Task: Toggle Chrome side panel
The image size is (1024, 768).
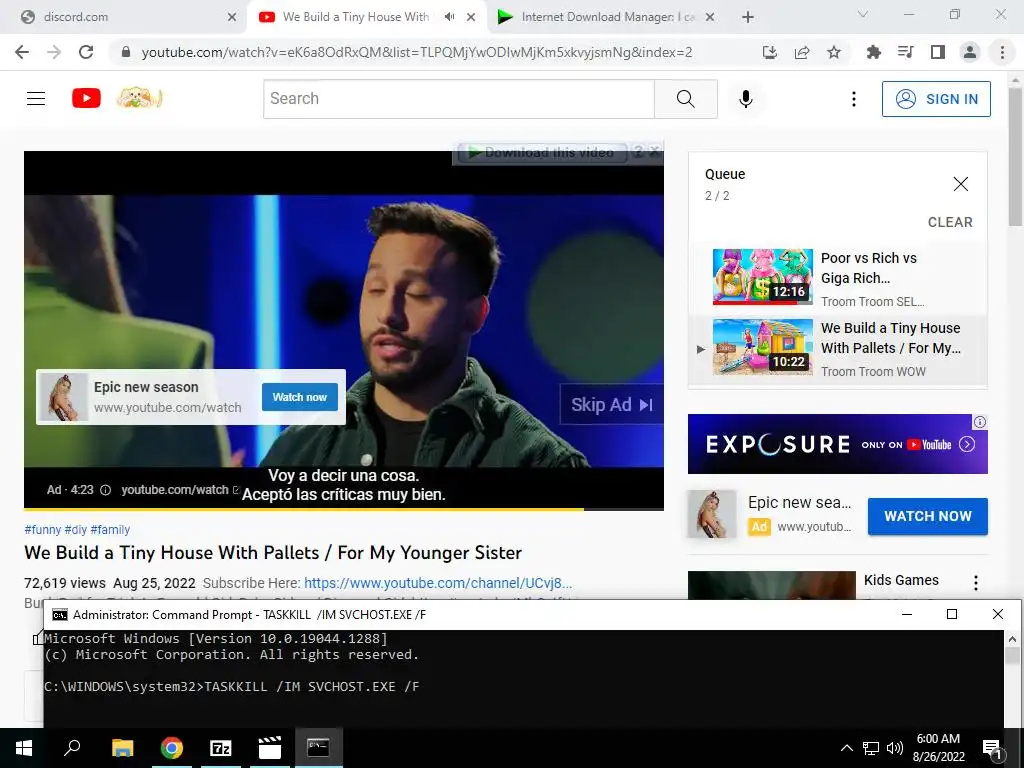Action: pyautogui.click(x=938, y=52)
